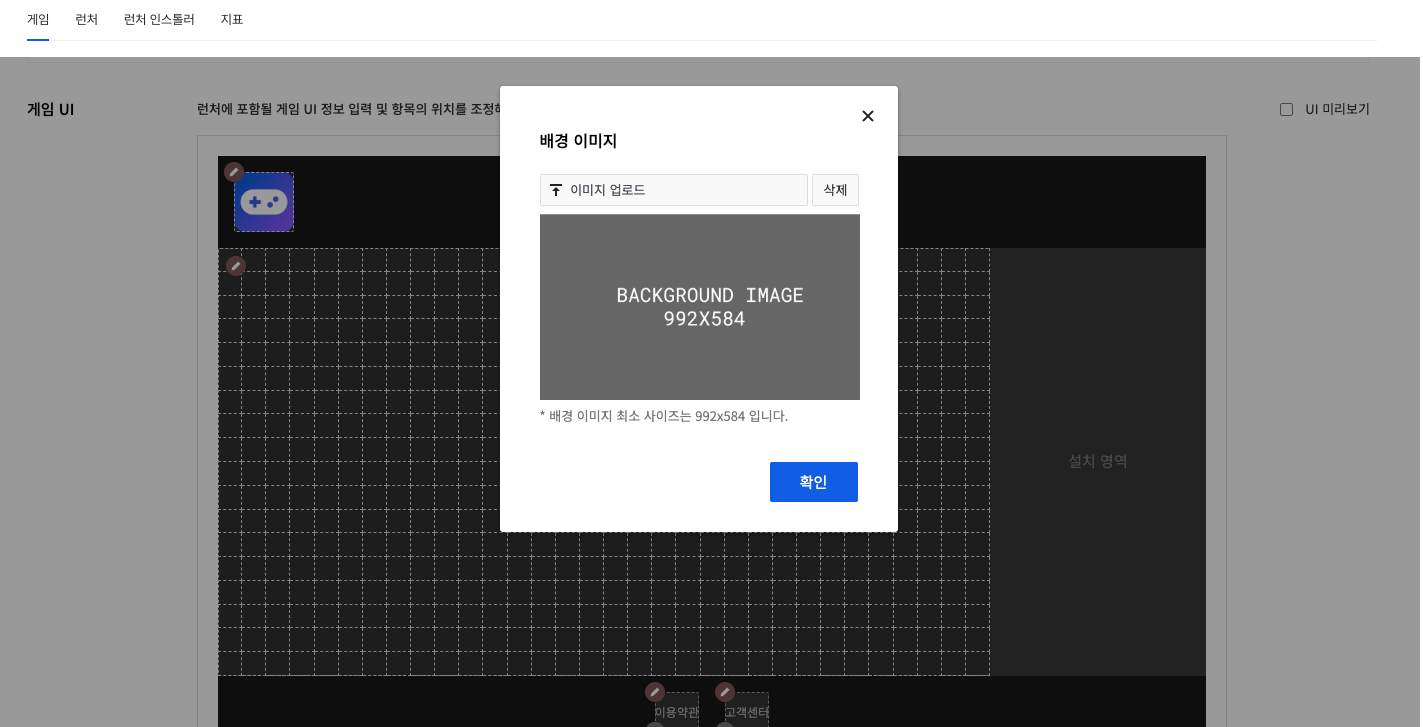Enable the UI 미리보기 checkbox

(1286, 109)
